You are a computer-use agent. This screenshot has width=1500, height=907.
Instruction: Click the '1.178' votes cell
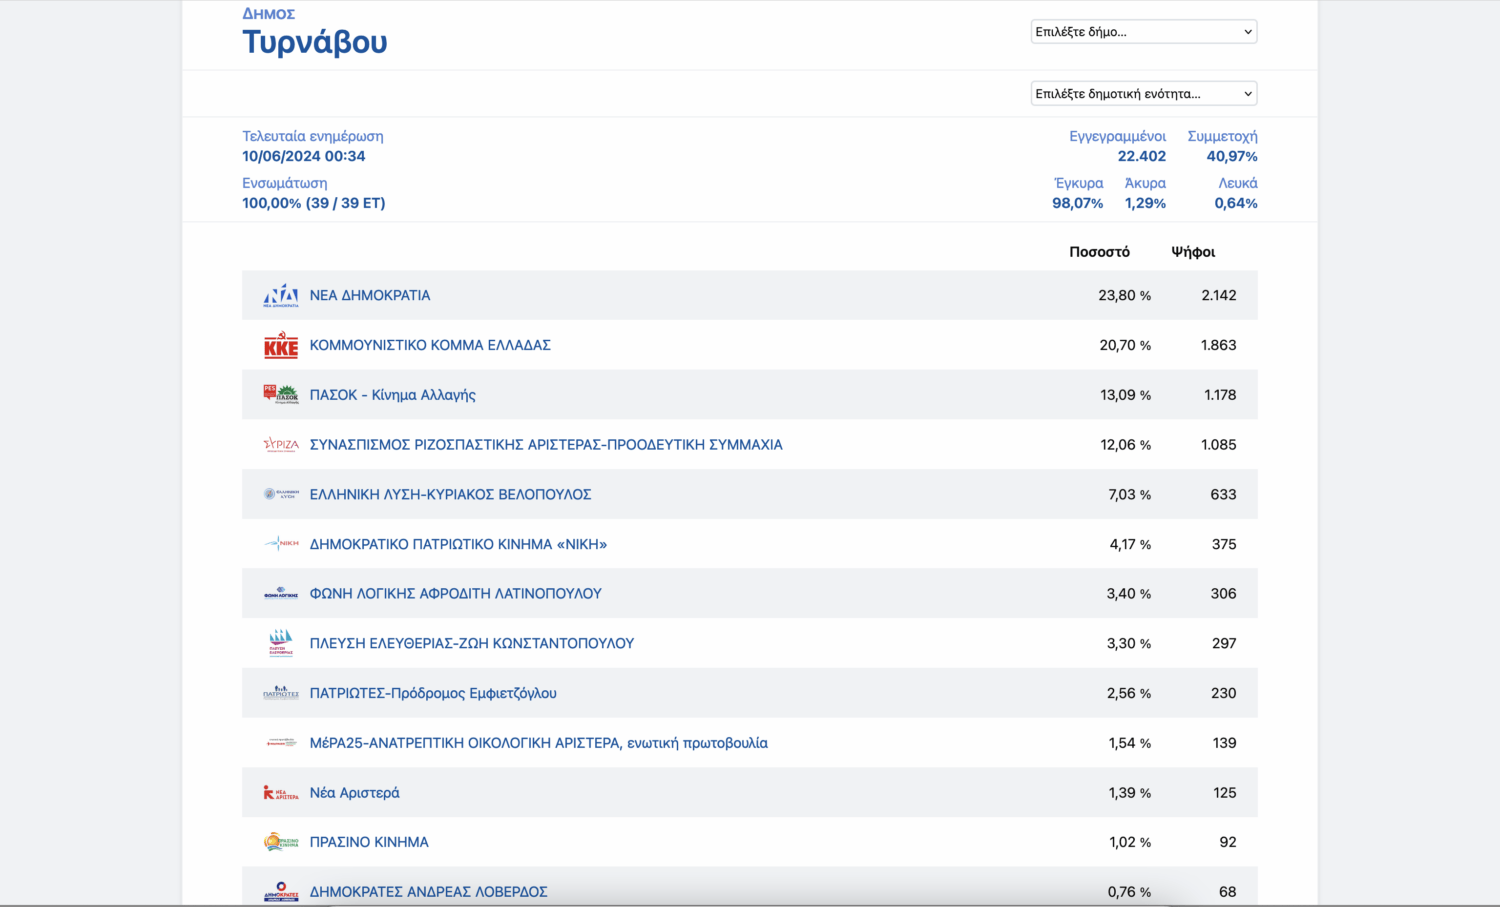click(1220, 395)
